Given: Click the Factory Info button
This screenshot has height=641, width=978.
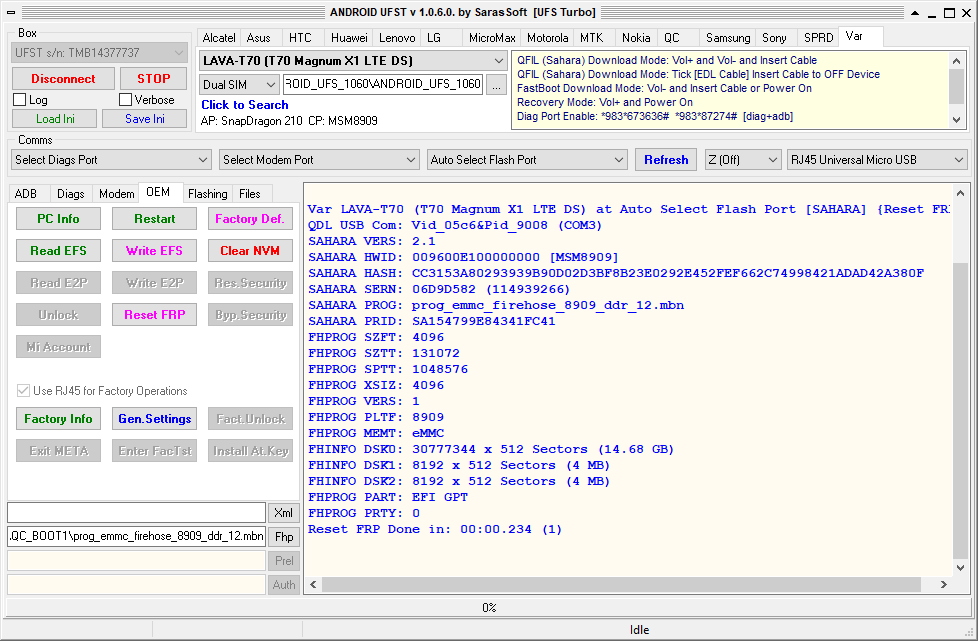Looking at the screenshot, I should pos(58,419).
